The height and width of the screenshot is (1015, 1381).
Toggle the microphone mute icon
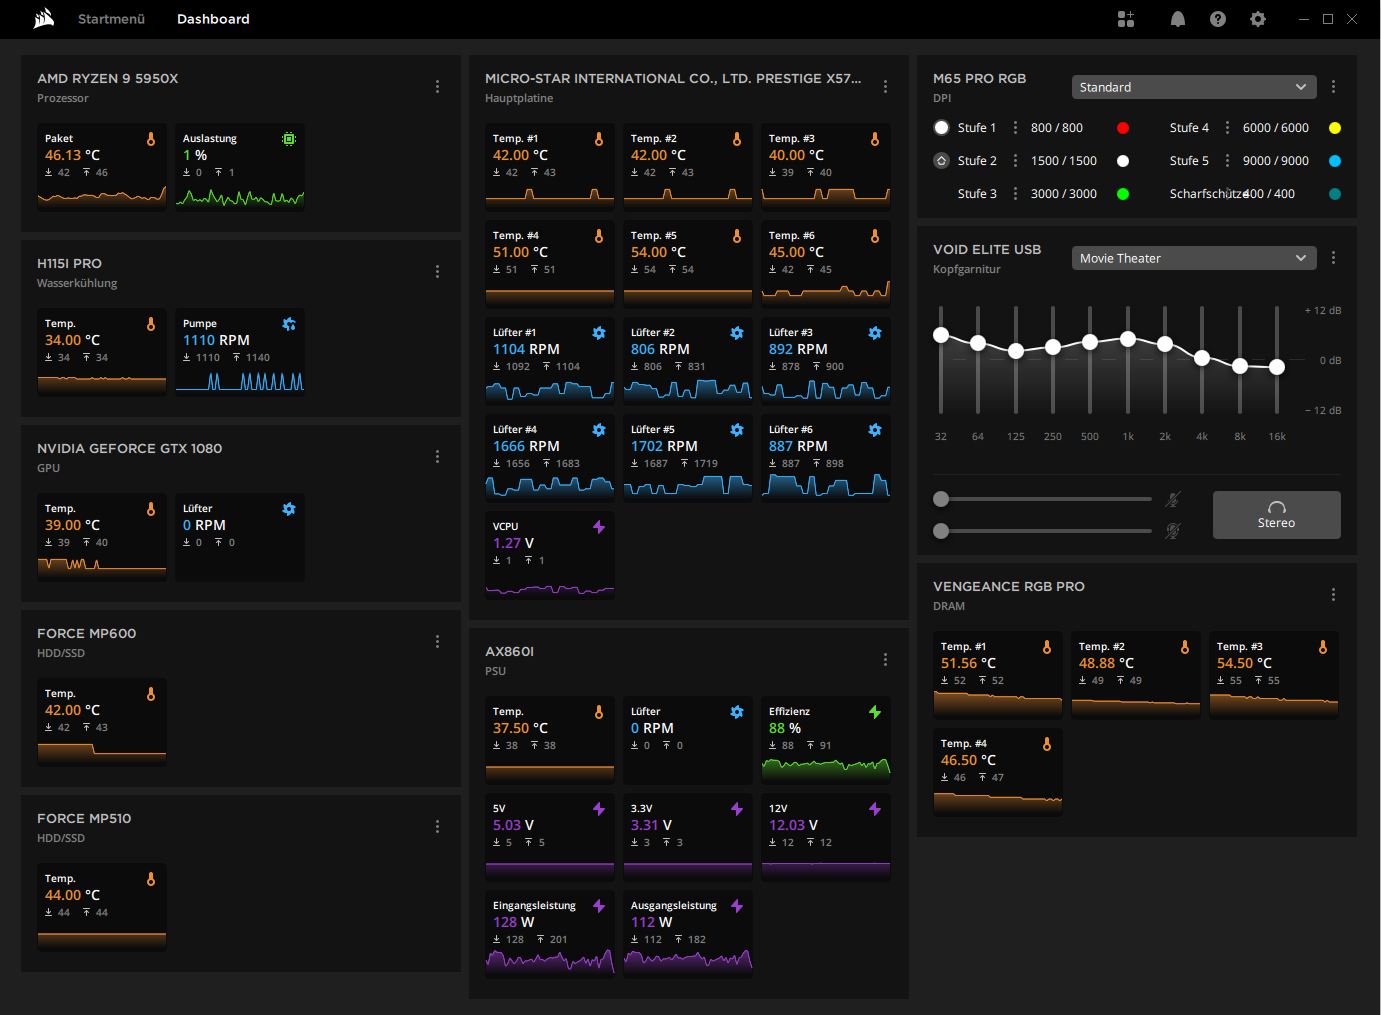(x=1173, y=499)
